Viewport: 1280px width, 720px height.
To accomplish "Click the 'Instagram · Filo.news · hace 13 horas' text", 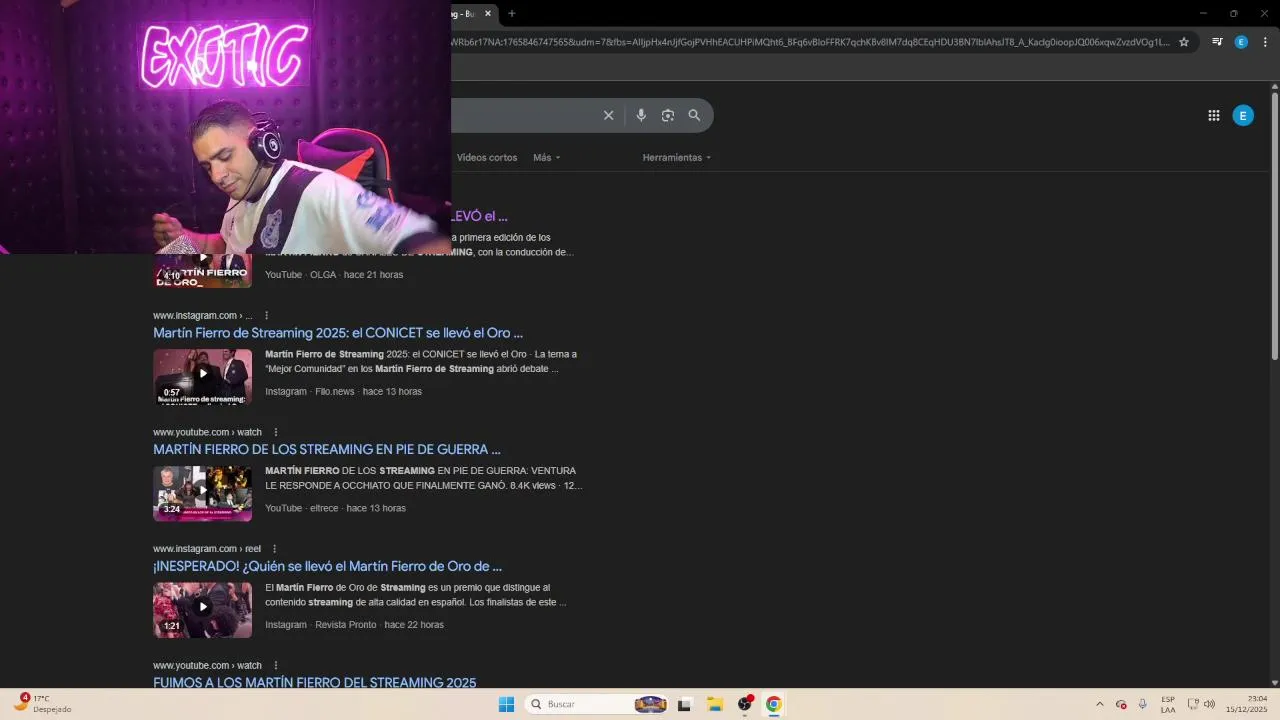I will [x=343, y=392].
